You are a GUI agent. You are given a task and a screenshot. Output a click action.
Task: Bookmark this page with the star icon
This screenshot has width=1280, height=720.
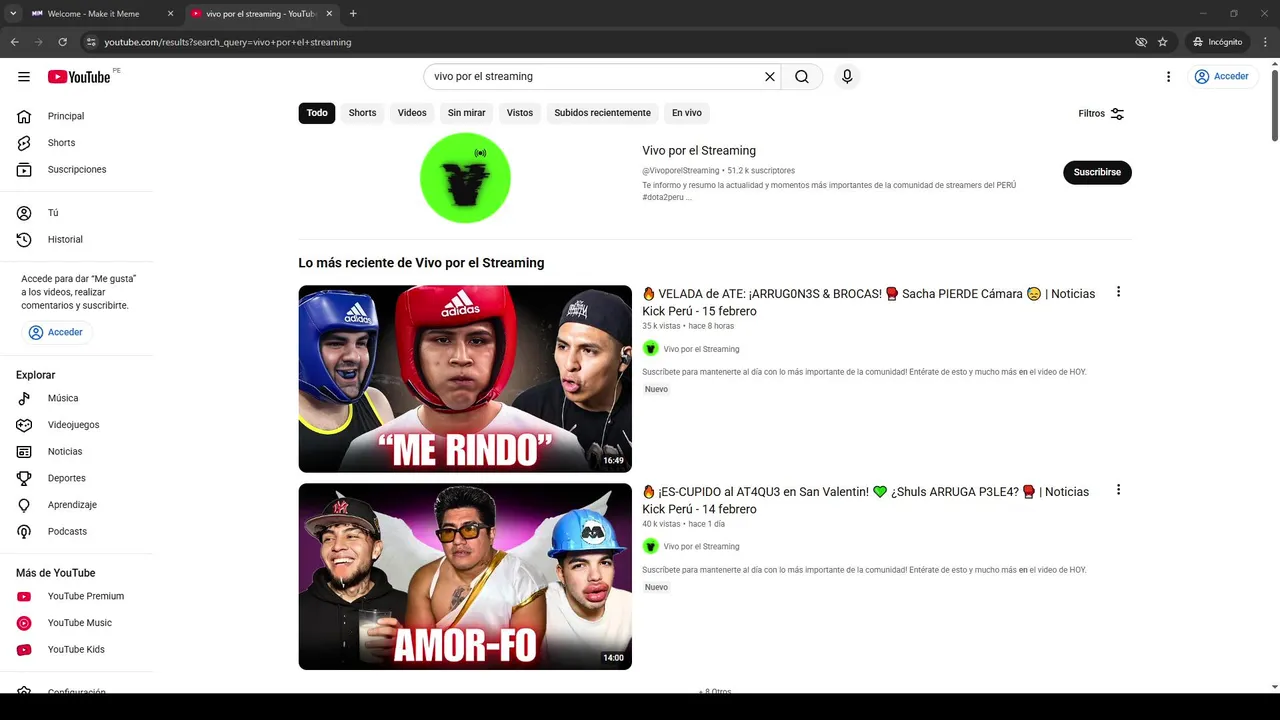coord(1162,42)
